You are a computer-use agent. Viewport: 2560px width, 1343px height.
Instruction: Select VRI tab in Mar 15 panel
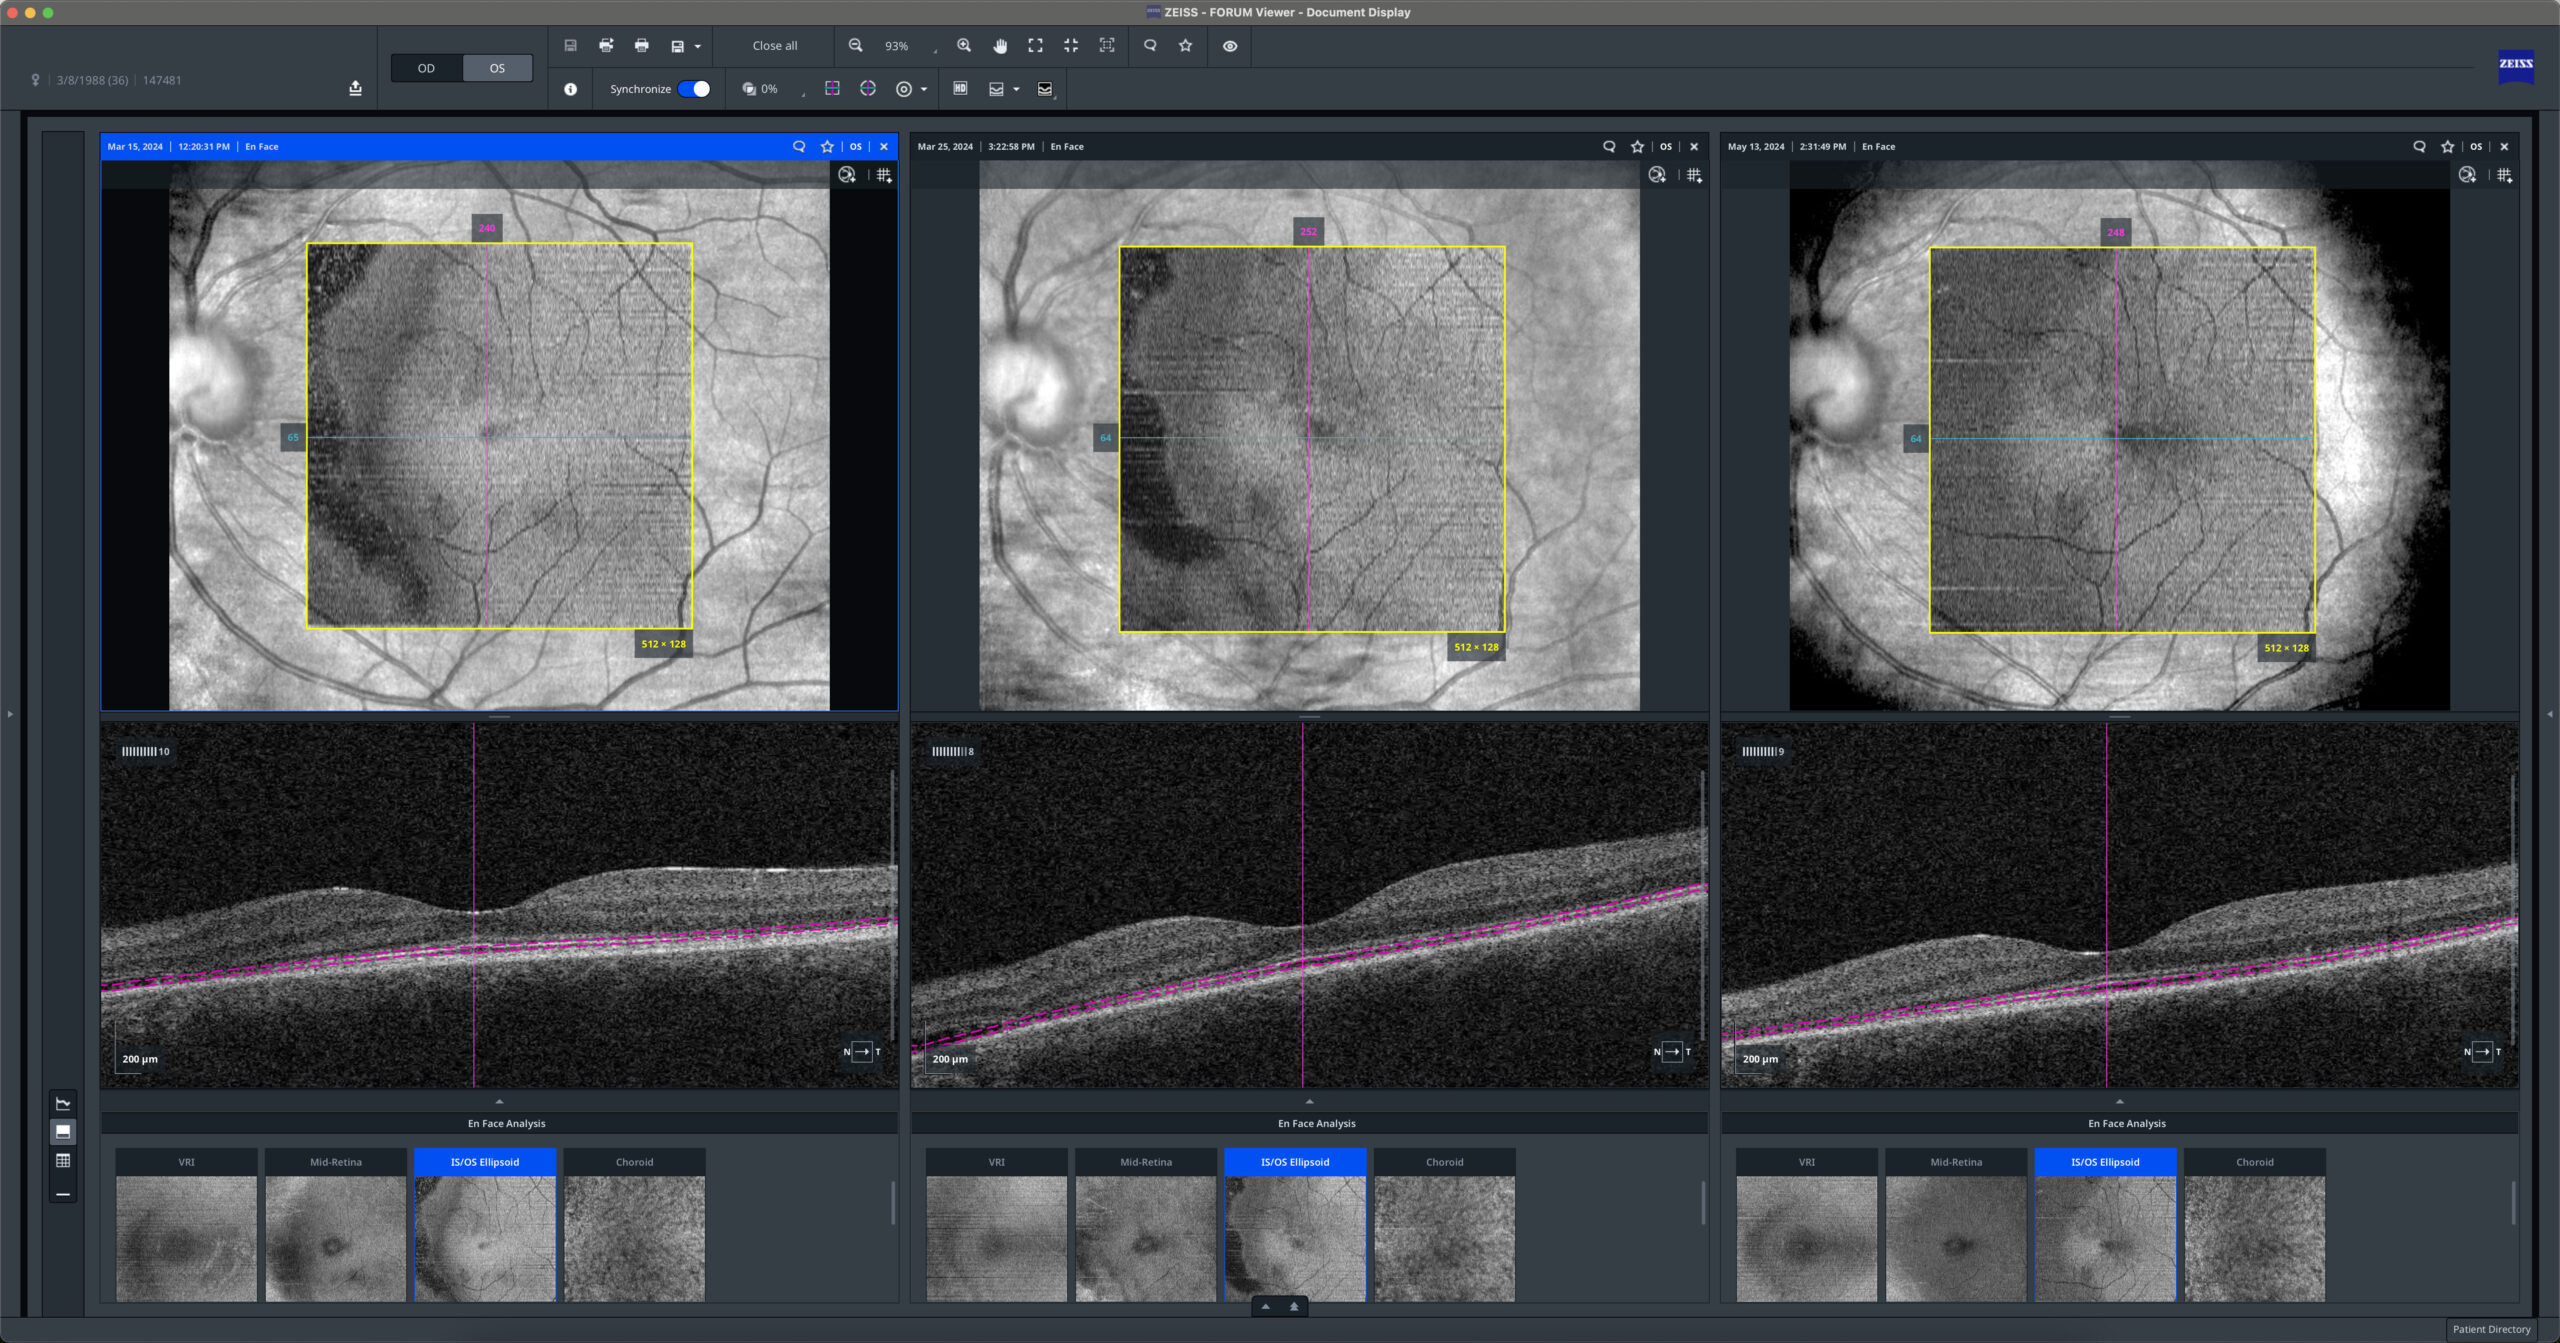tap(186, 1162)
